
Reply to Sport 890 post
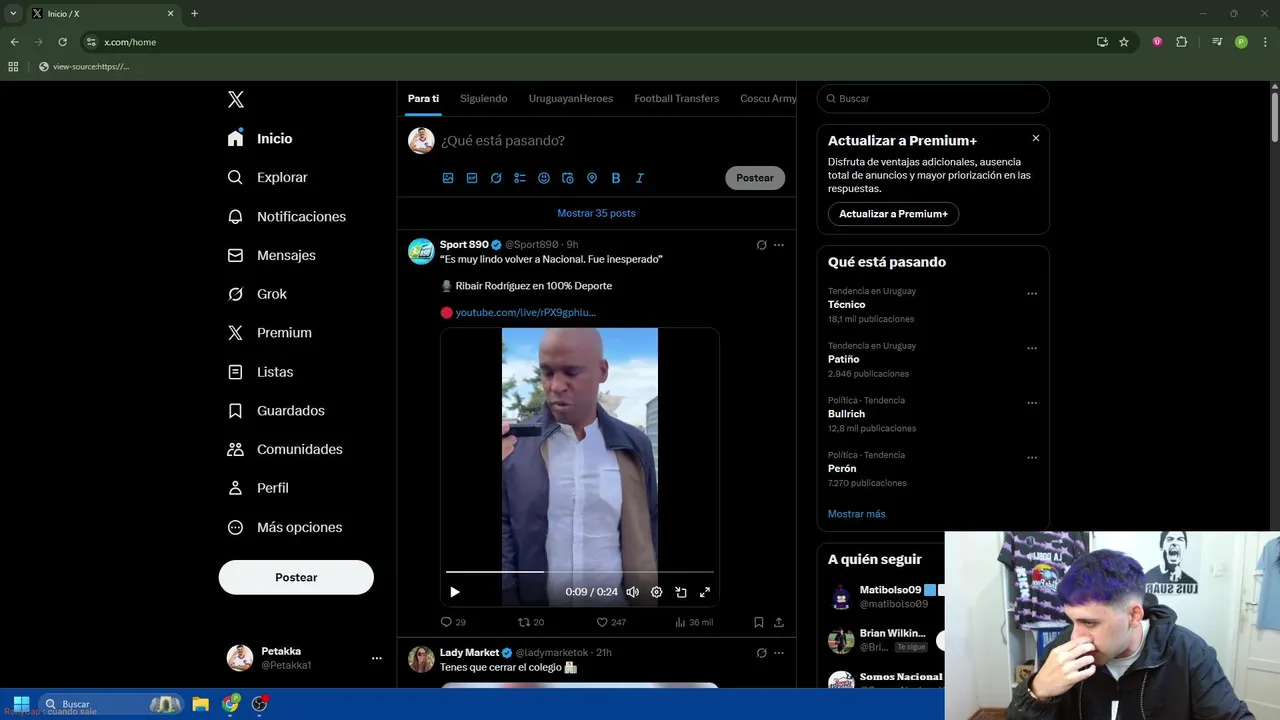click(453, 622)
